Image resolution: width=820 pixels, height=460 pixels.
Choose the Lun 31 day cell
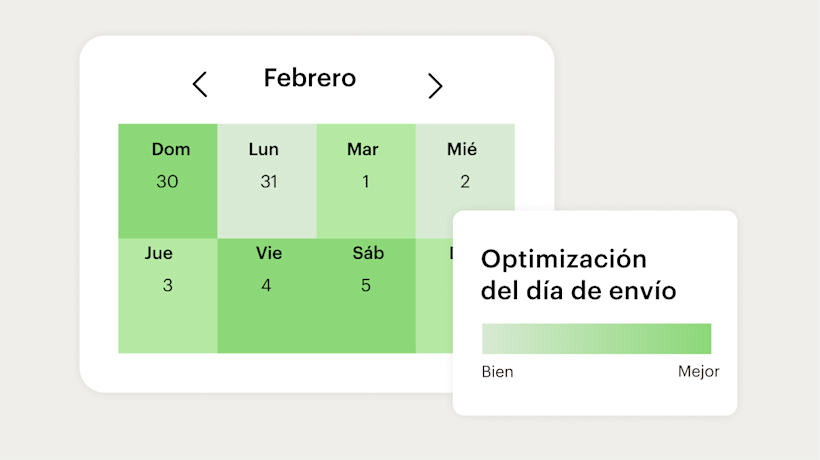(x=267, y=181)
